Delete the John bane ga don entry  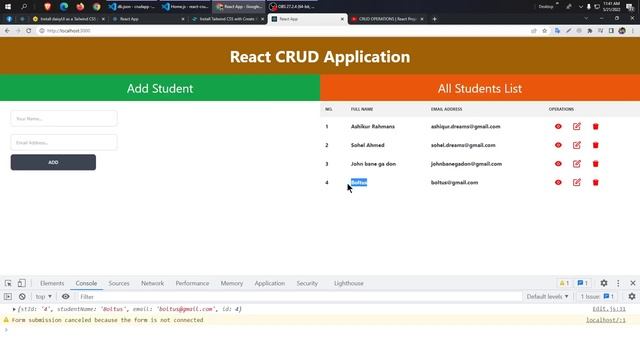tap(596, 164)
